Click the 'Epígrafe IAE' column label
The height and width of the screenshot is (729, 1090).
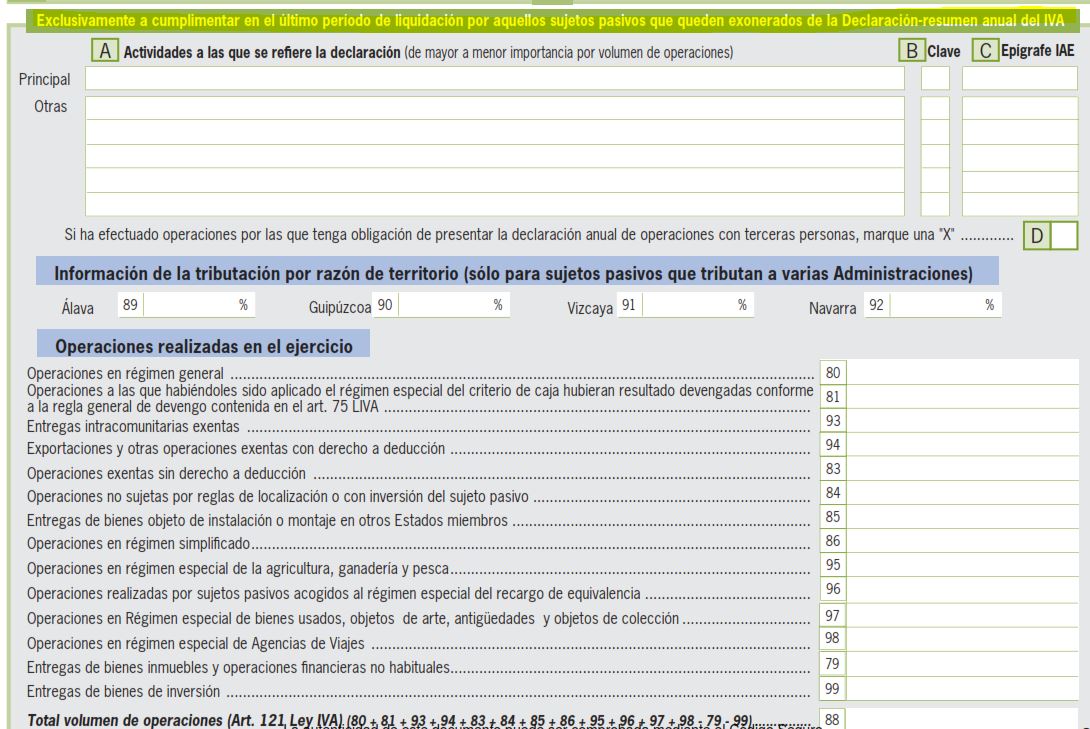tap(1037, 51)
